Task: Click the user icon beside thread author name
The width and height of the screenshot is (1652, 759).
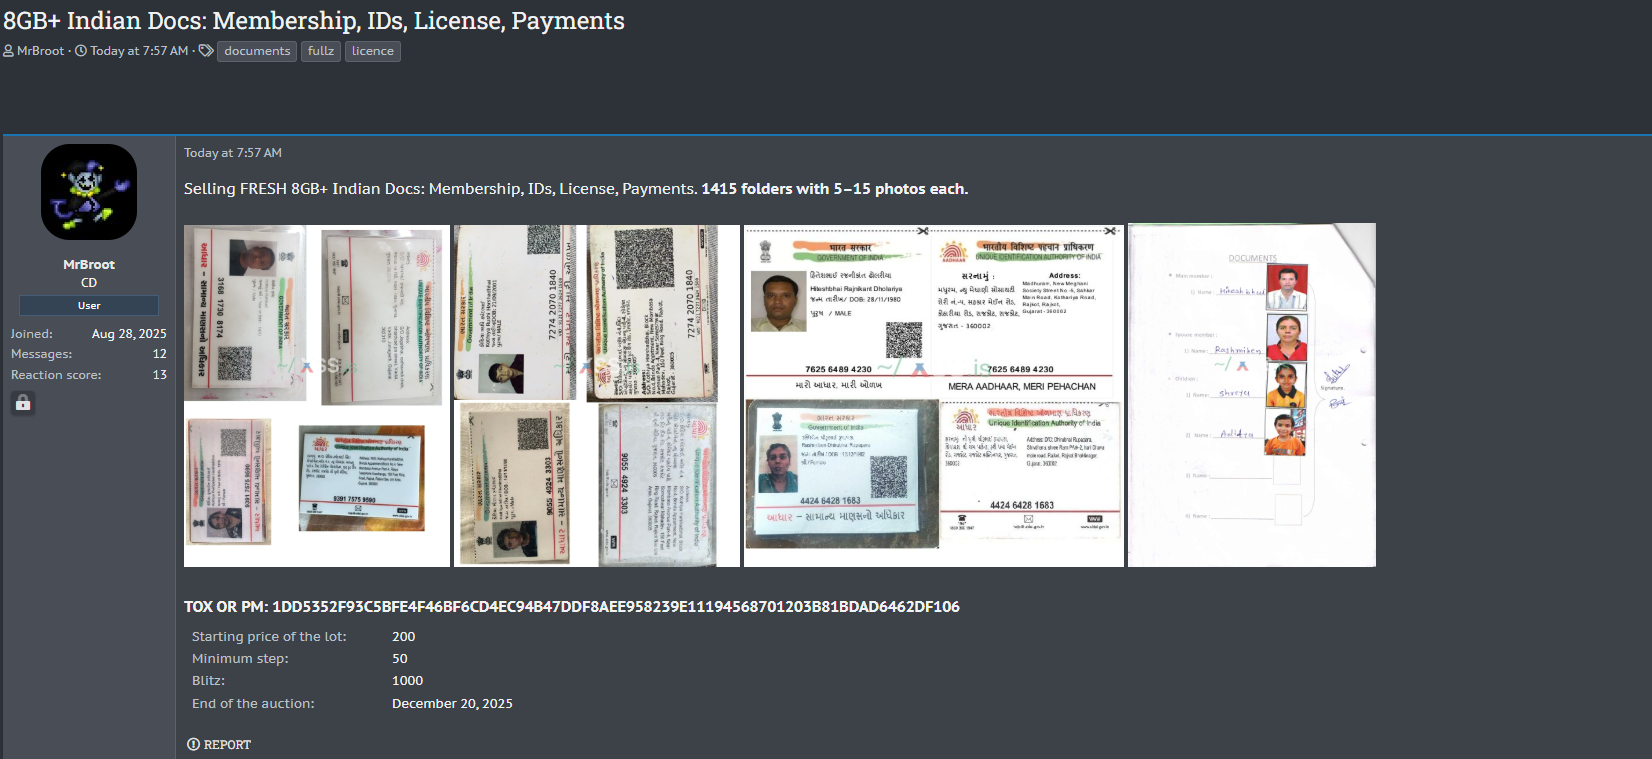Action: pyautogui.click(x=9, y=51)
